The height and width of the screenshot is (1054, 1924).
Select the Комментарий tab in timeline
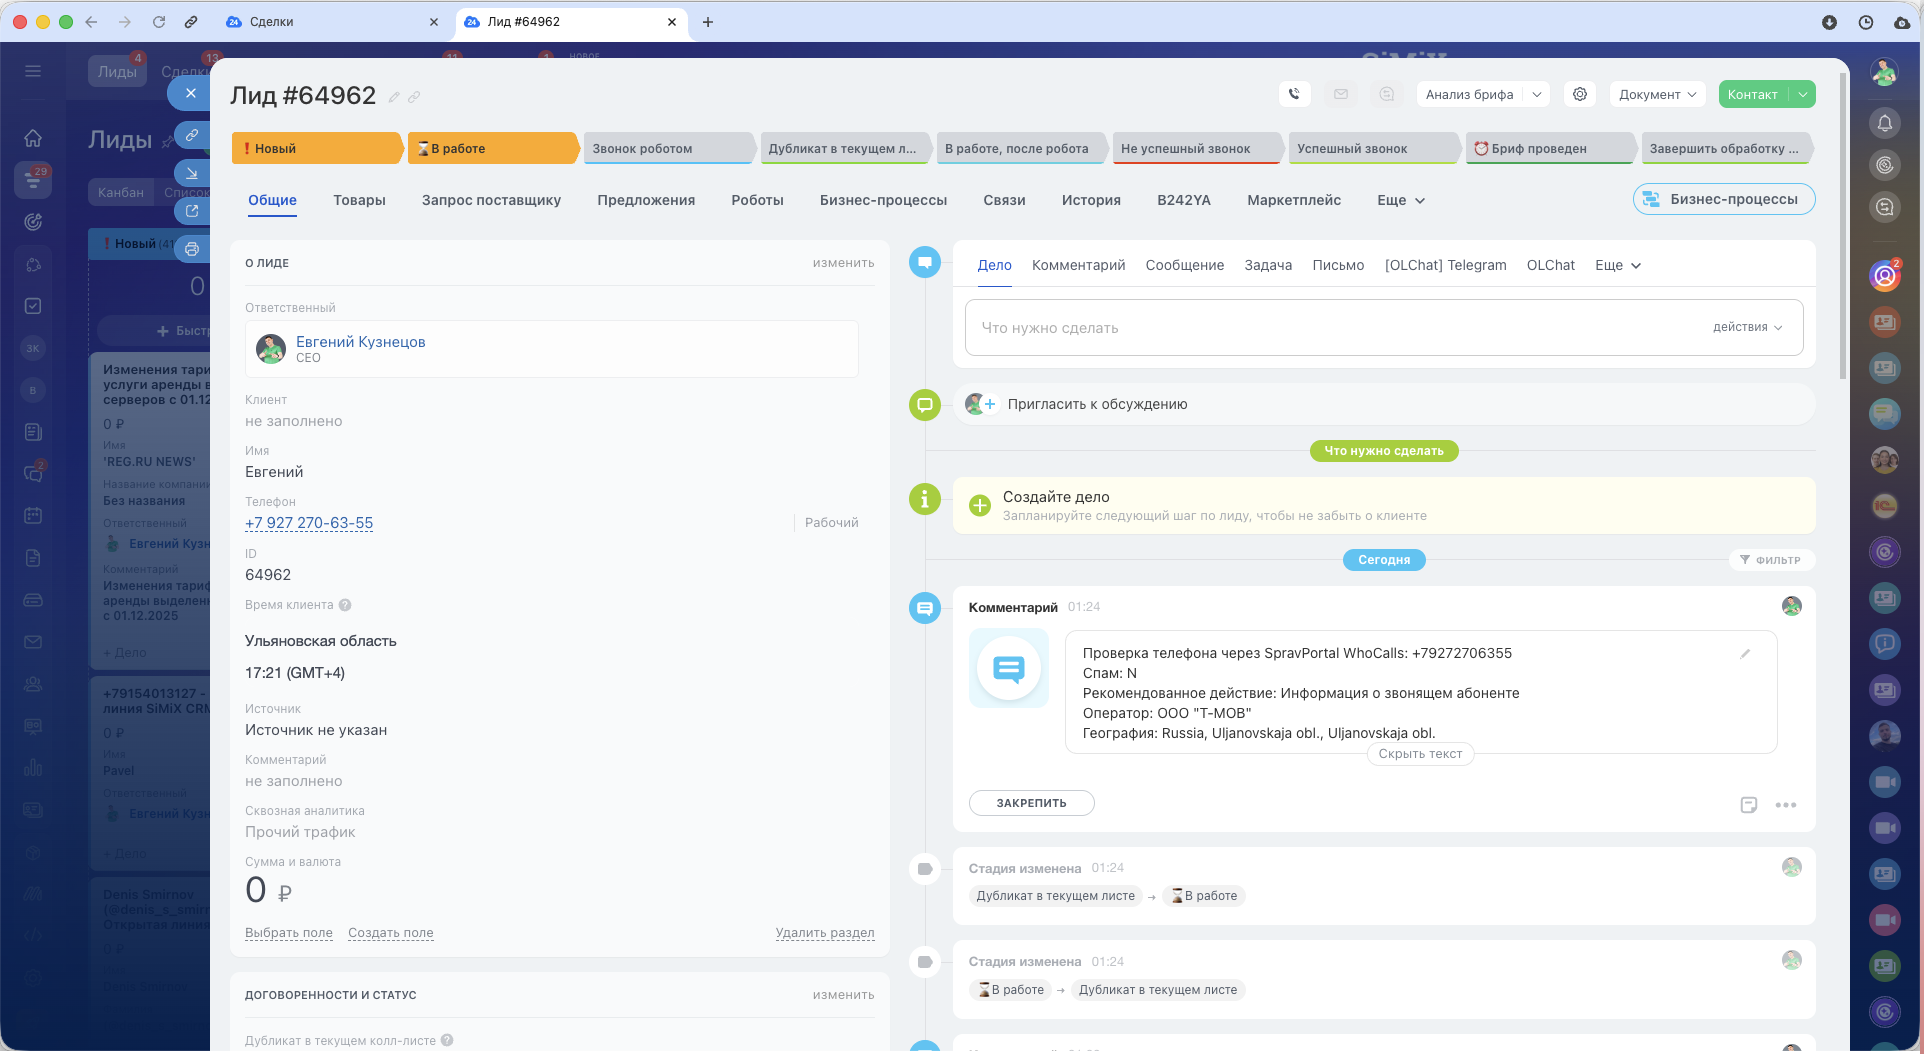[1078, 265]
